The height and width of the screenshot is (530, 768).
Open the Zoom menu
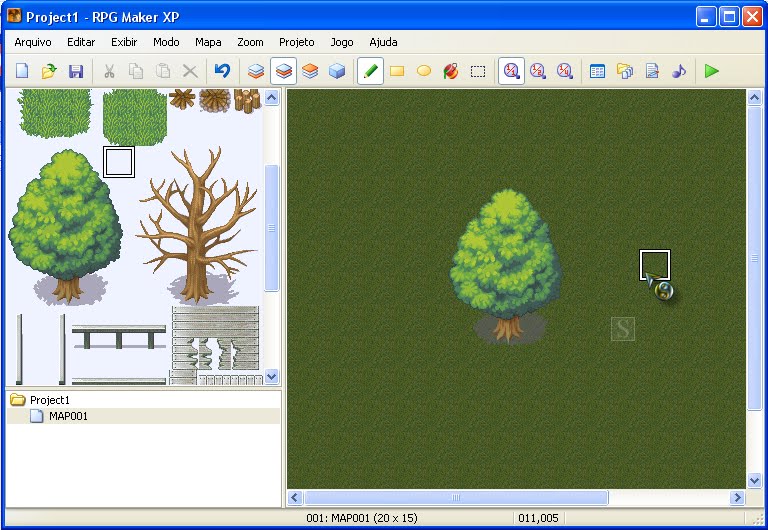tap(250, 42)
